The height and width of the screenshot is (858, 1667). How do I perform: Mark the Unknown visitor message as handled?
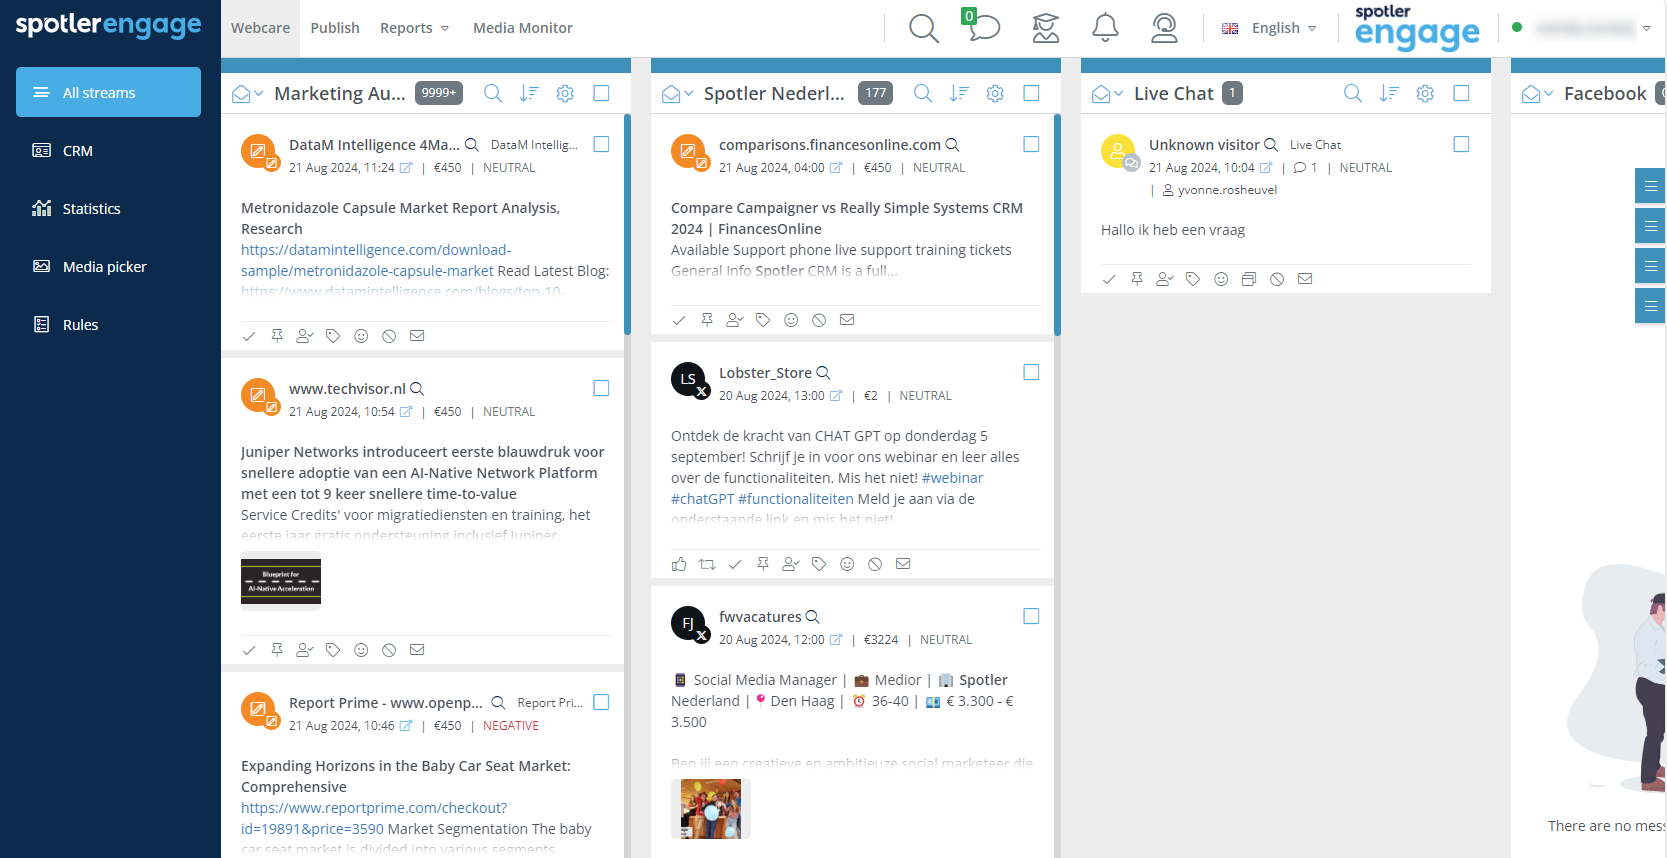click(x=1109, y=279)
